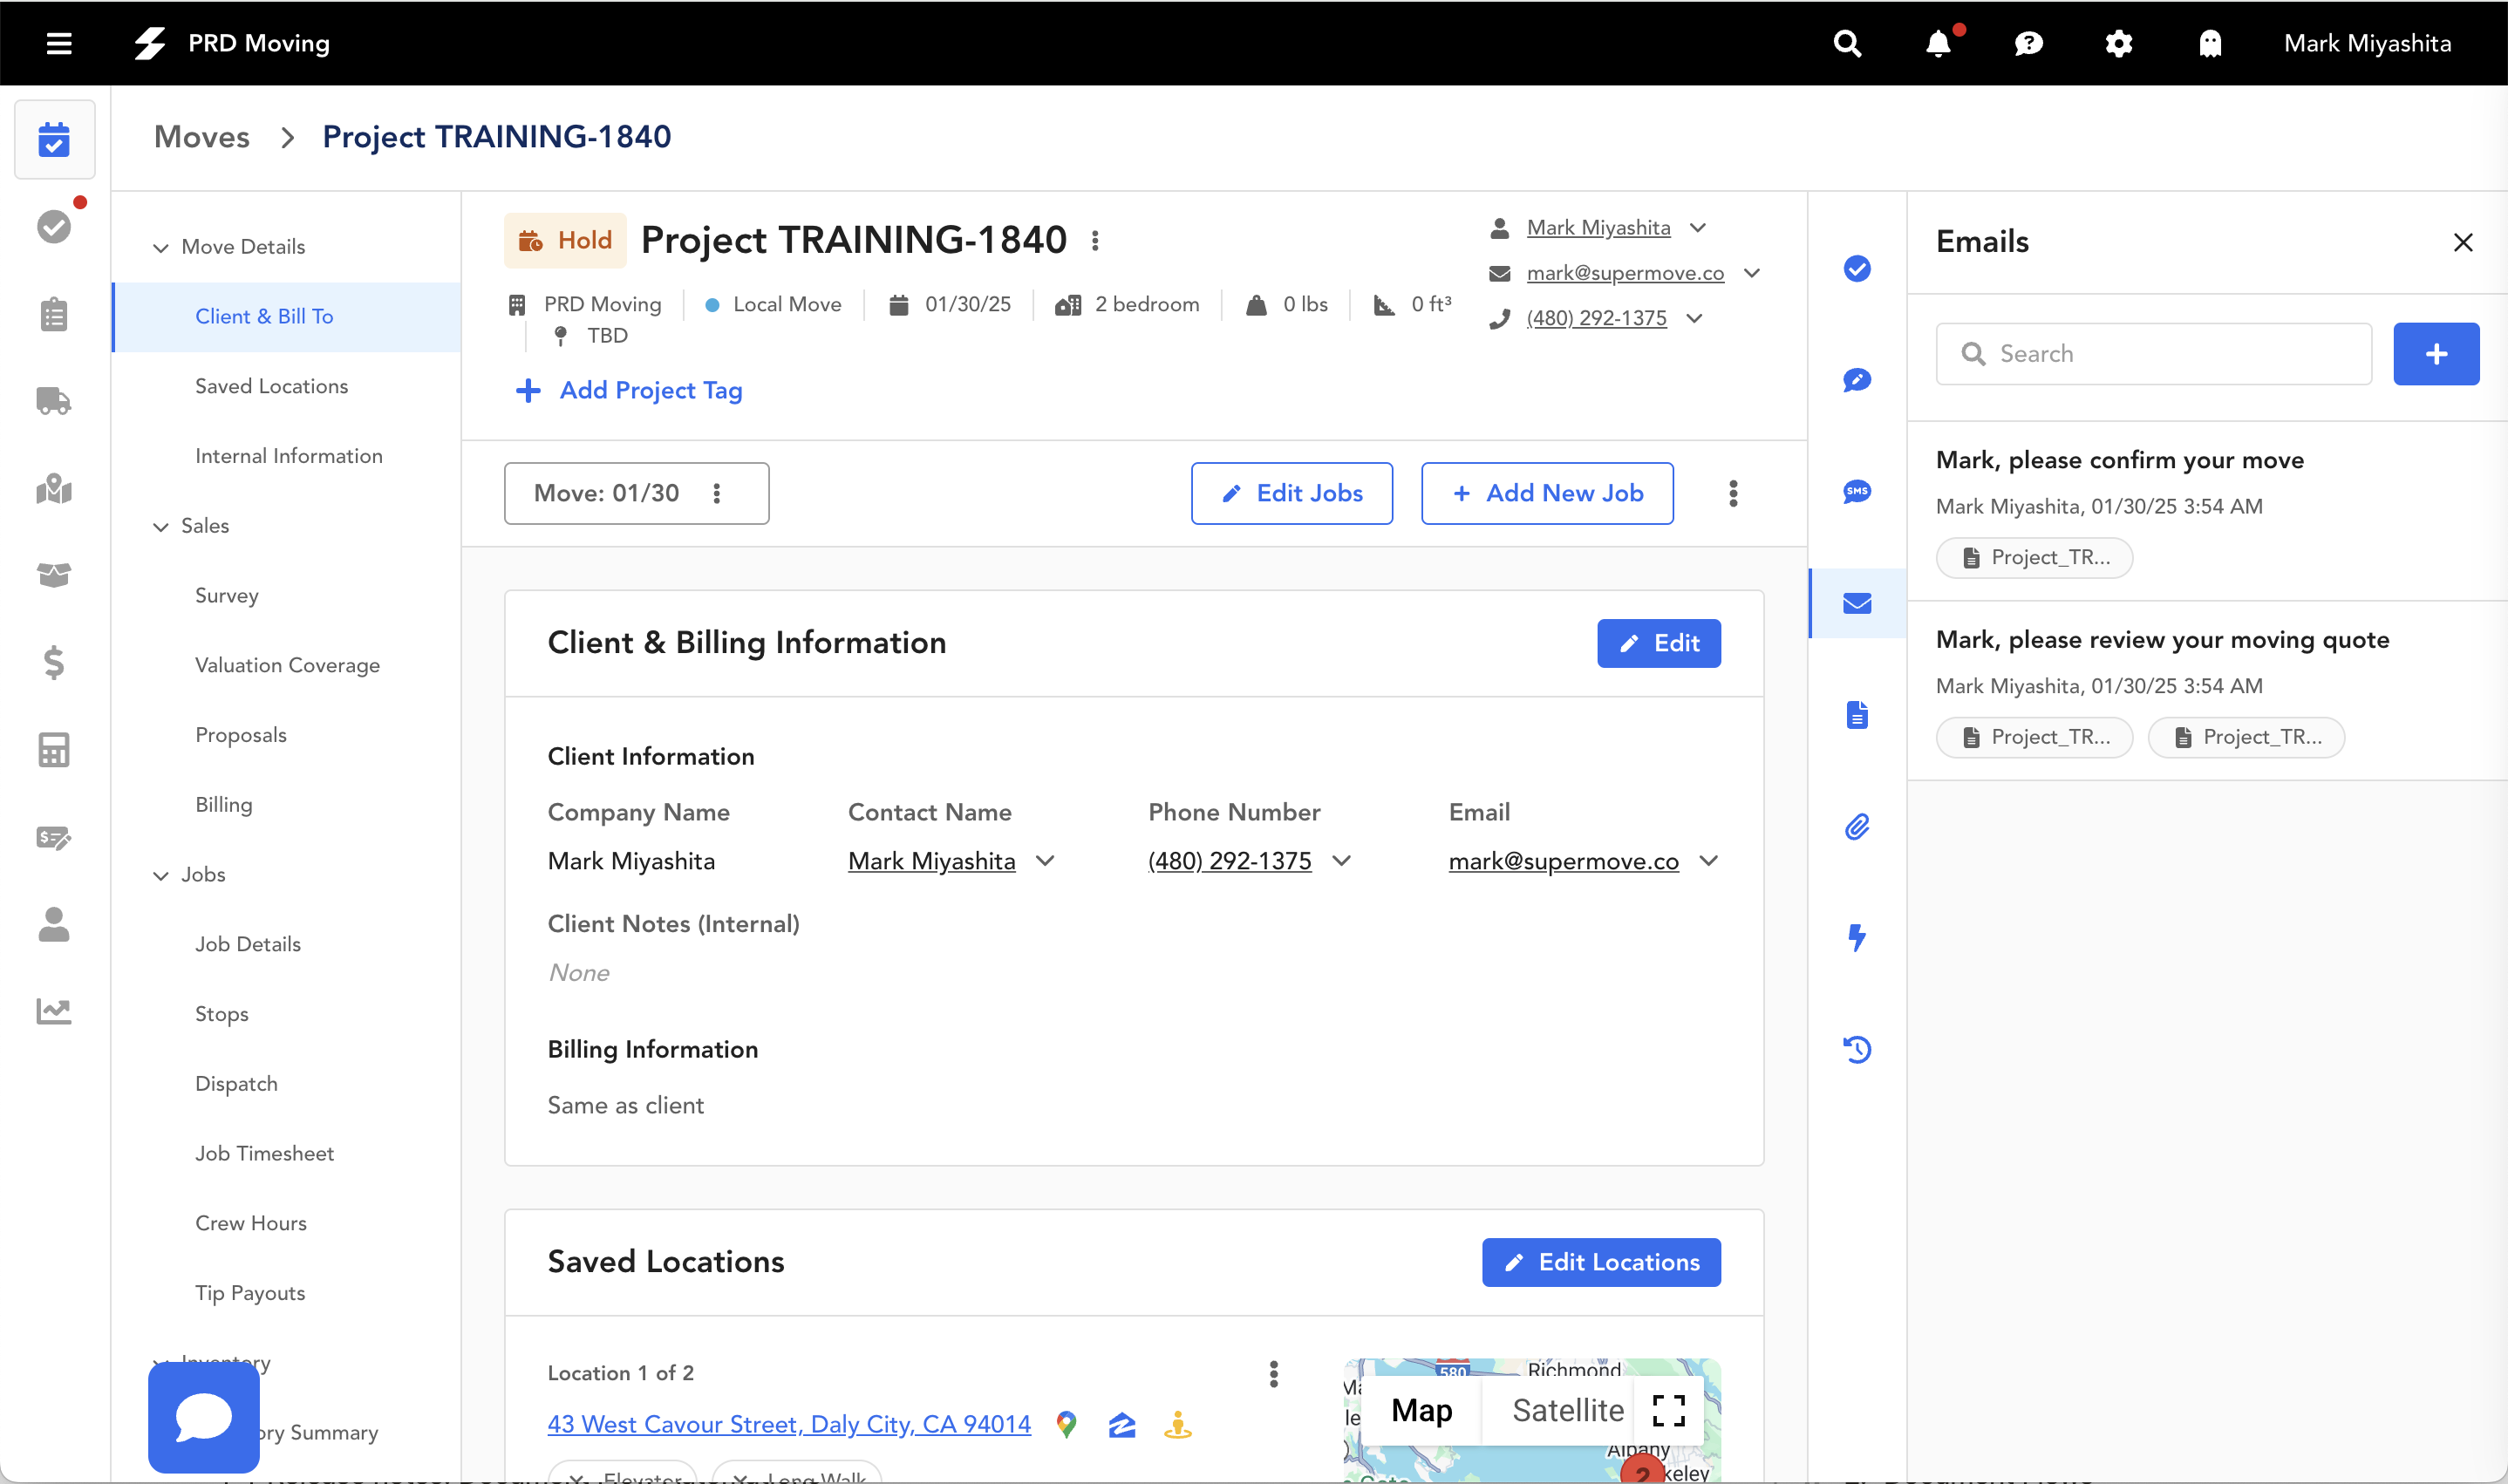Toggle map fullscreen view
This screenshot has width=2508, height=1484.
(1668, 1411)
